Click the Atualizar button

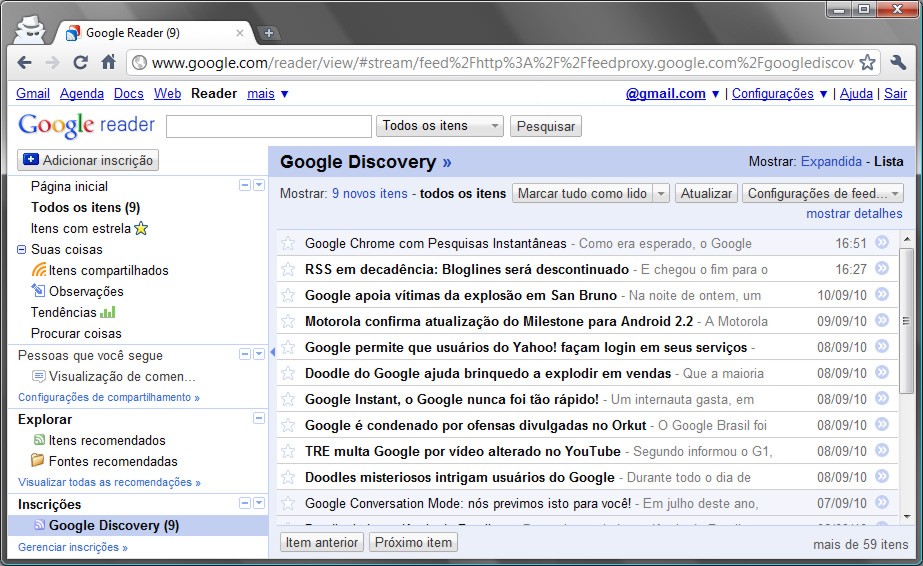tap(706, 194)
